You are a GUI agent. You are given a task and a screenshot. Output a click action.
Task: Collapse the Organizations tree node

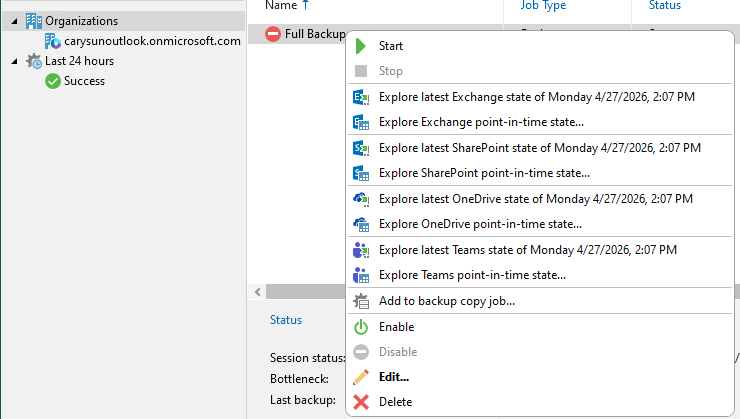14,21
